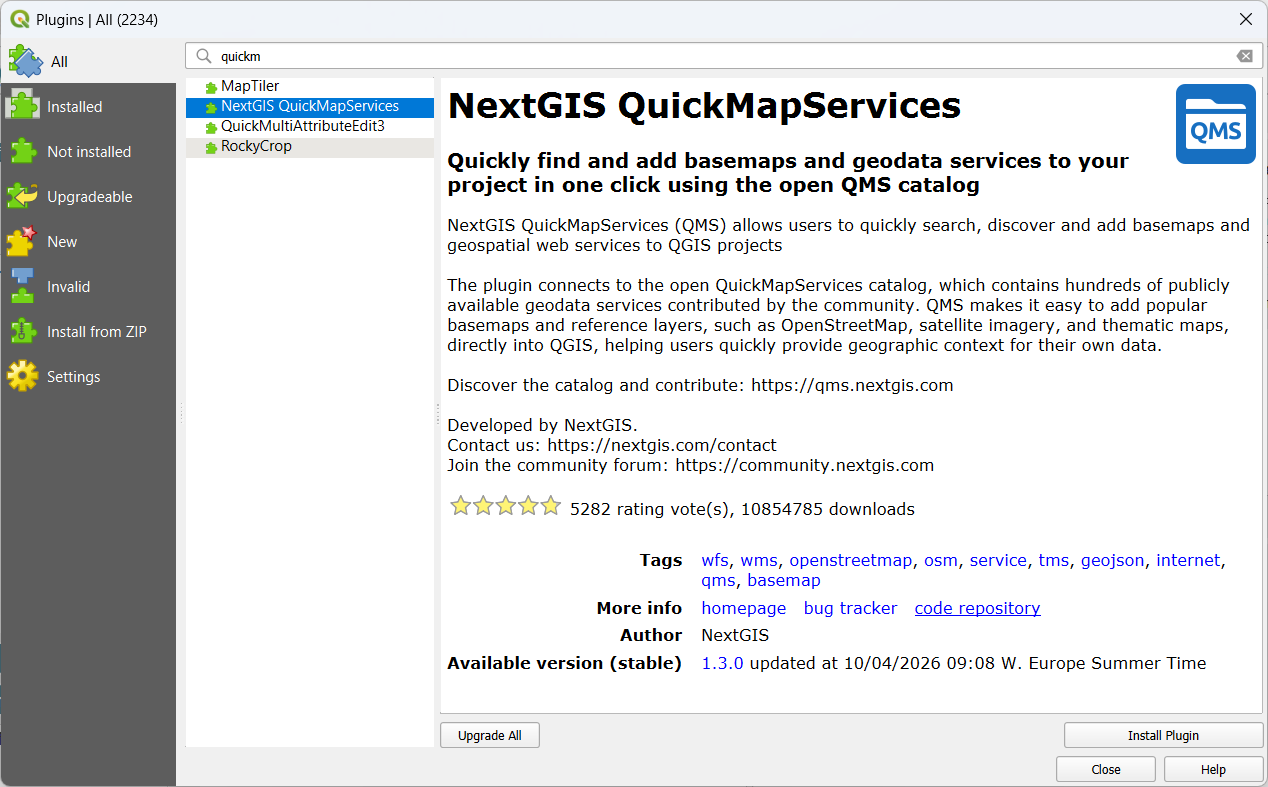This screenshot has width=1268, height=787.
Task: Select the Installed plugins sidebar icon
Action: (x=23, y=106)
